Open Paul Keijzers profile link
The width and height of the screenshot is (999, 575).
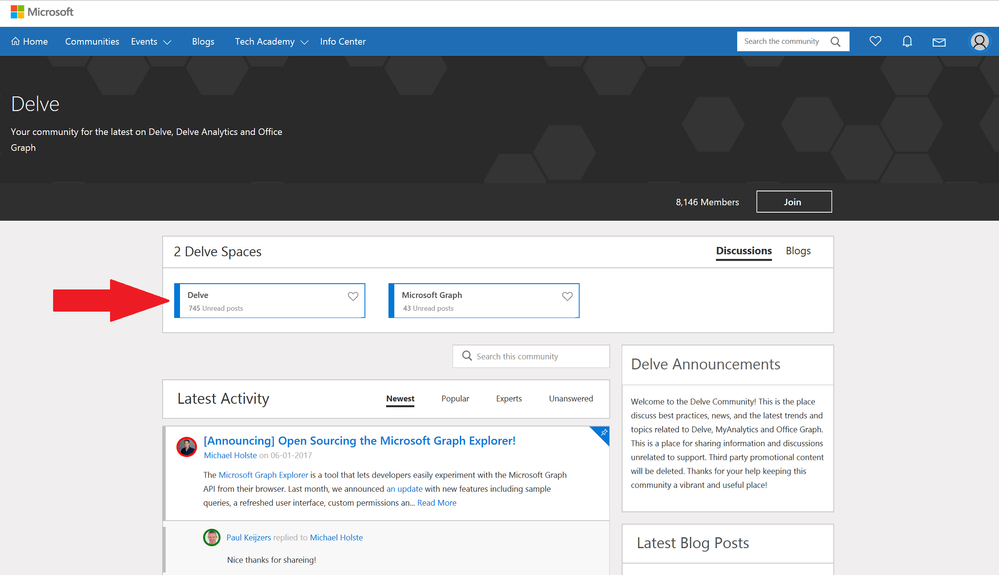click(248, 537)
